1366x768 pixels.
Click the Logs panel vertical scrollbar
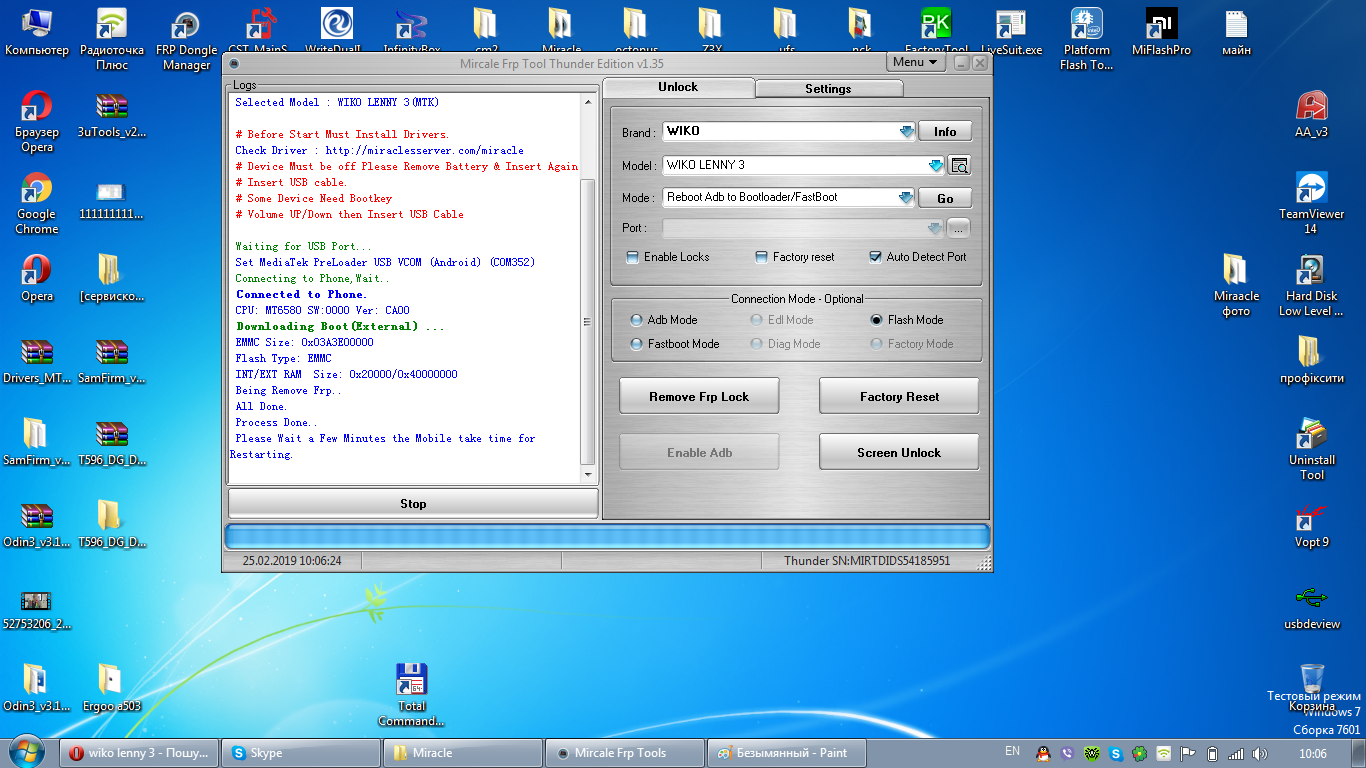(x=588, y=289)
